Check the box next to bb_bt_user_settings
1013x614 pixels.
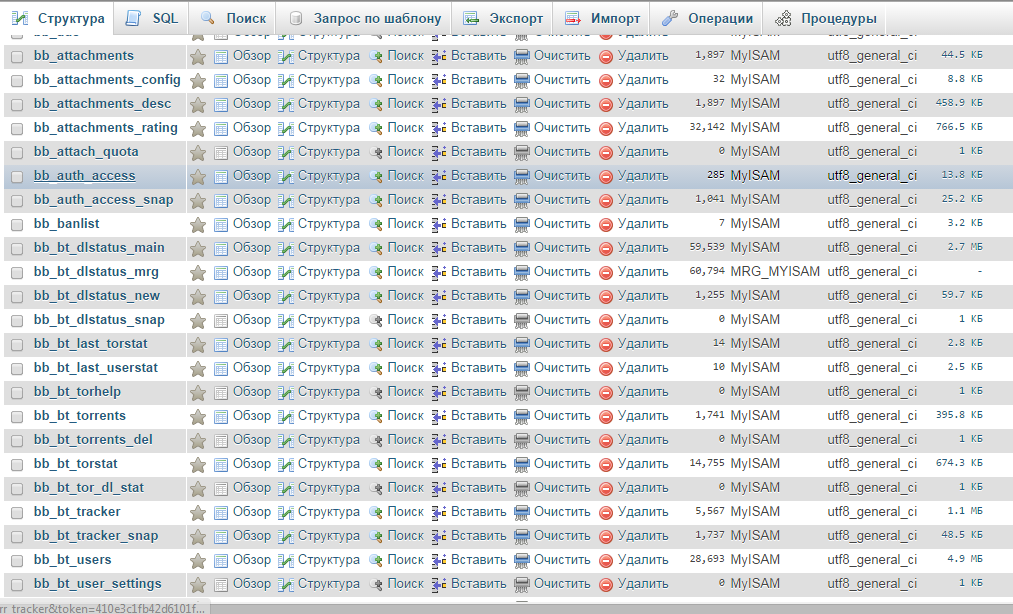(17, 584)
